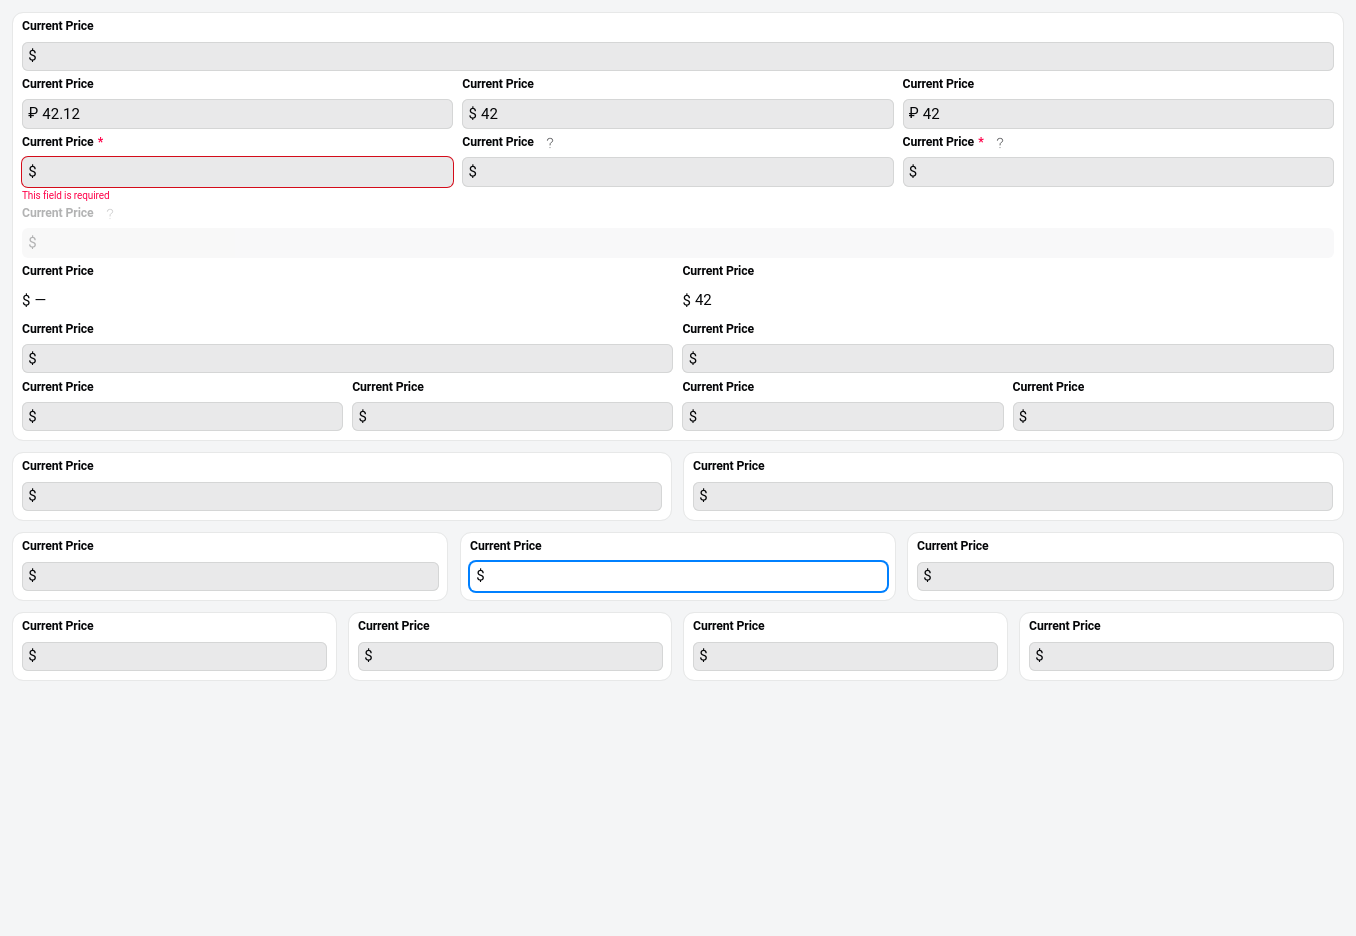Click the help icon next to the required asterisk
The image size is (1356, 936).
(1000, 143)
